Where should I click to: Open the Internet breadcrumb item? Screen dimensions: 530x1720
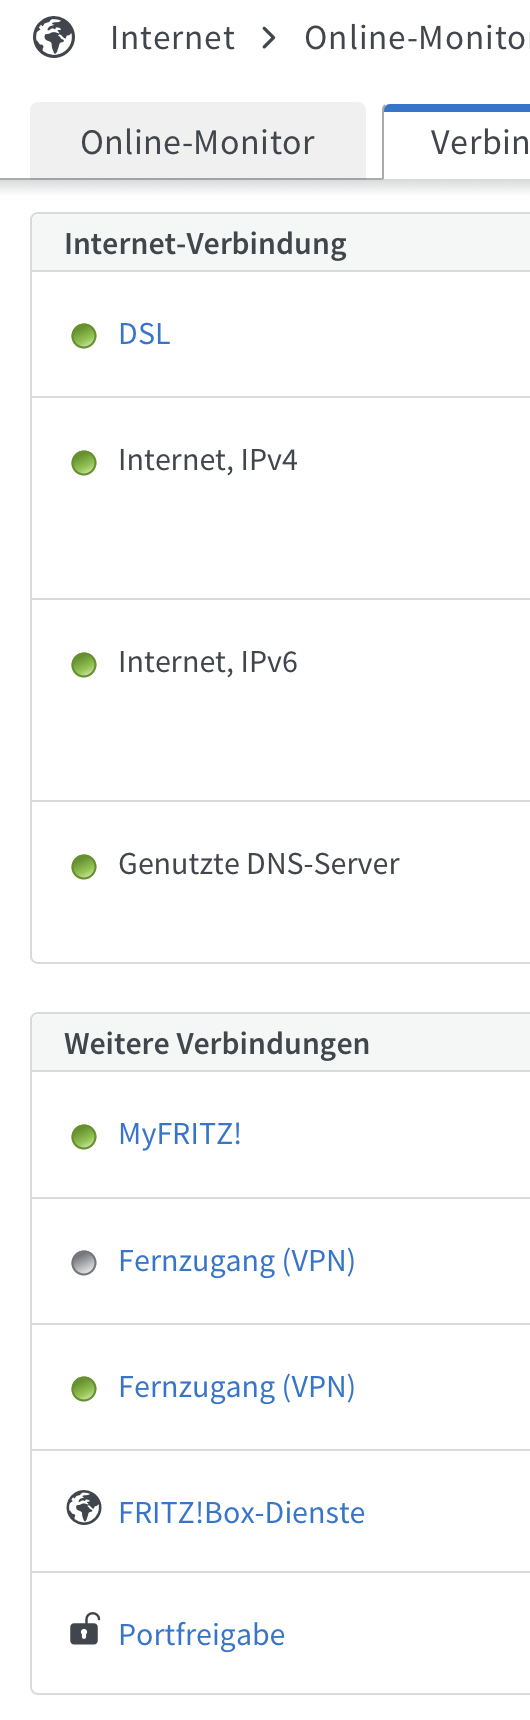[172, 38]
